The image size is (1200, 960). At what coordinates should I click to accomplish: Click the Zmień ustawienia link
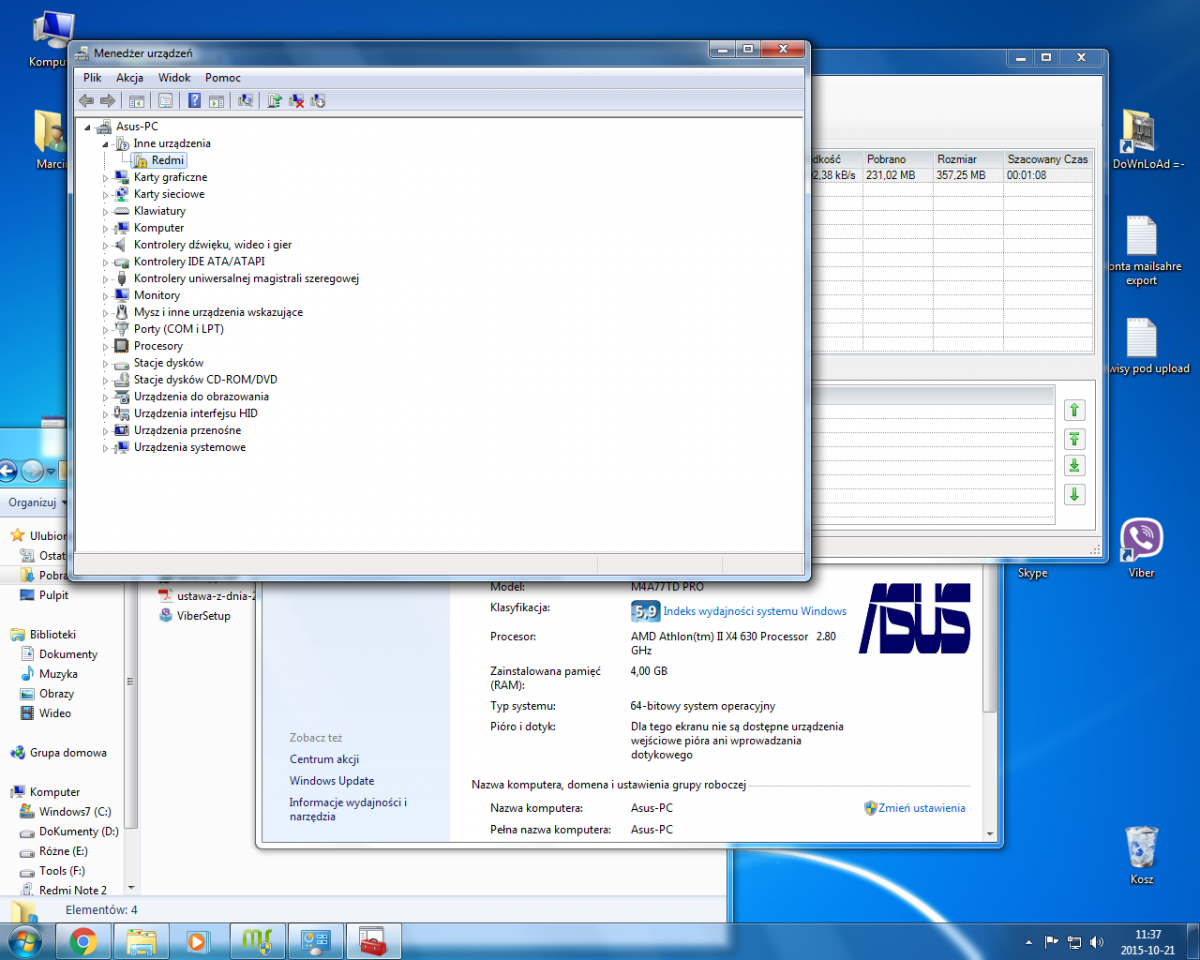coord(921,808)
